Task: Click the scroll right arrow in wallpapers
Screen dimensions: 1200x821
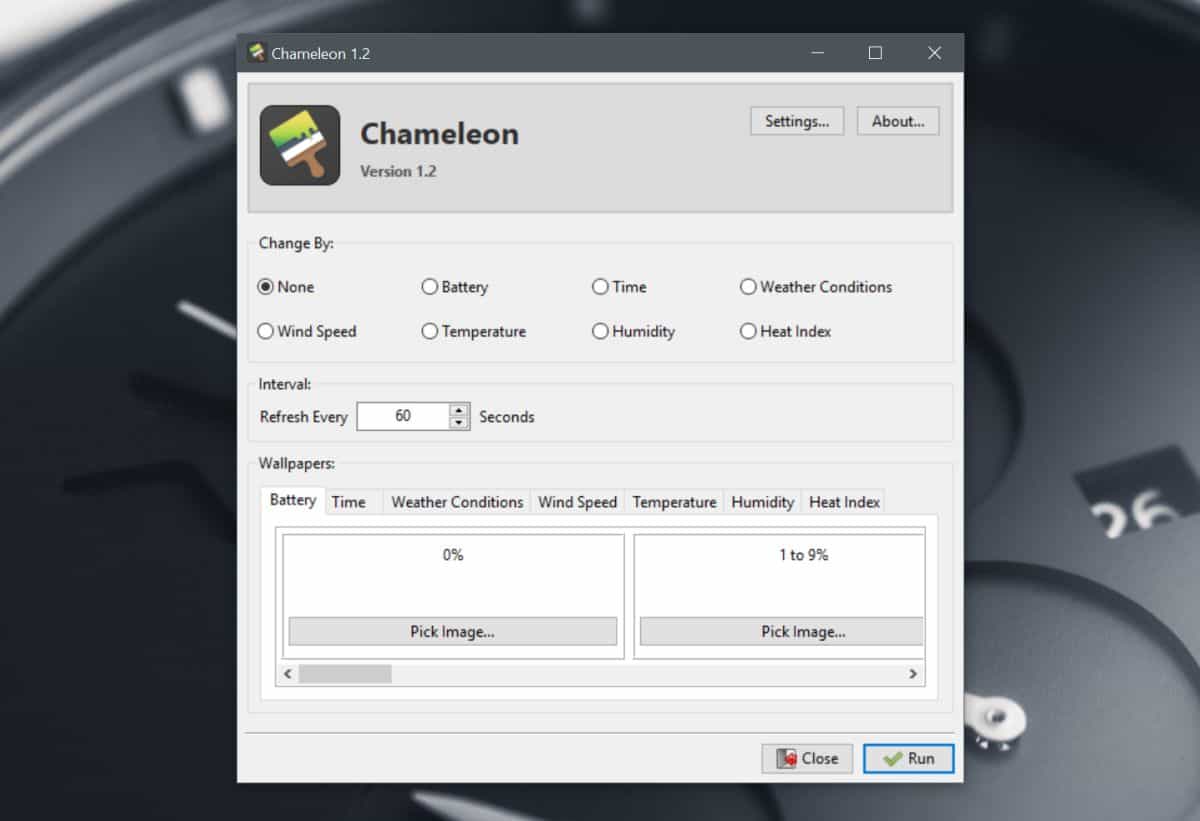Action: 913,674
